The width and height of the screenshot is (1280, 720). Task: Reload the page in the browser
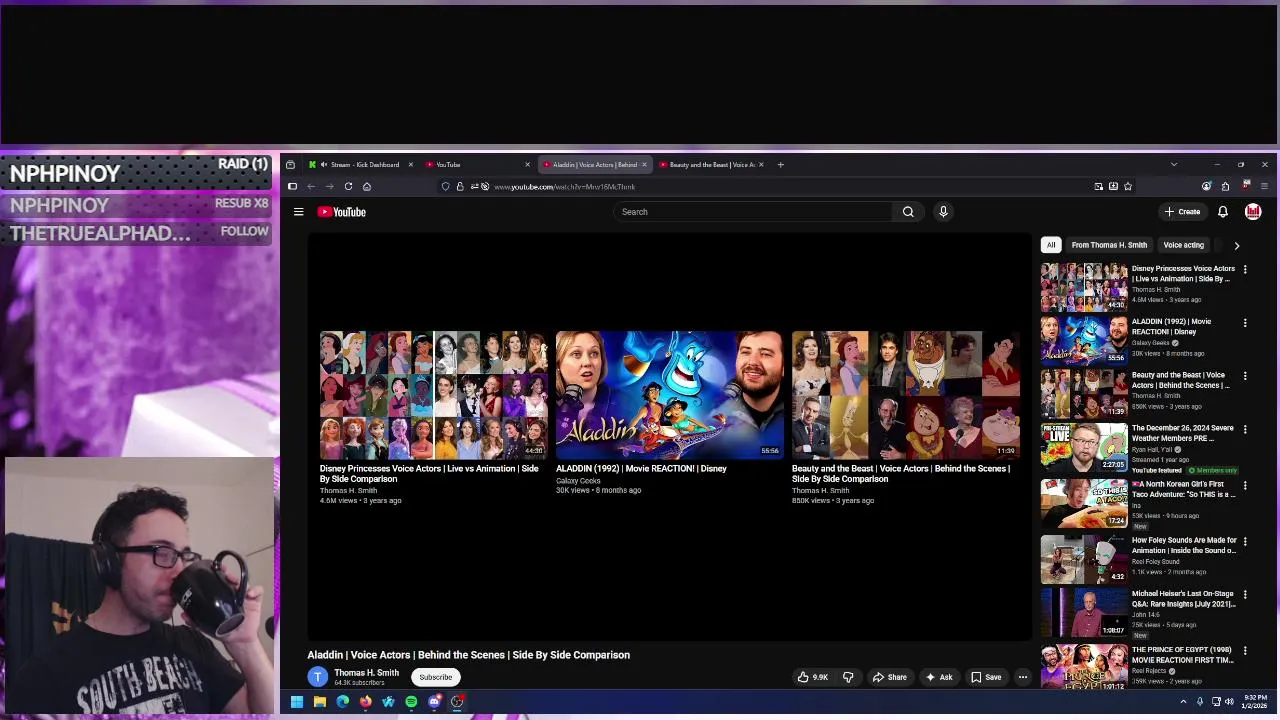click(348, 186)
